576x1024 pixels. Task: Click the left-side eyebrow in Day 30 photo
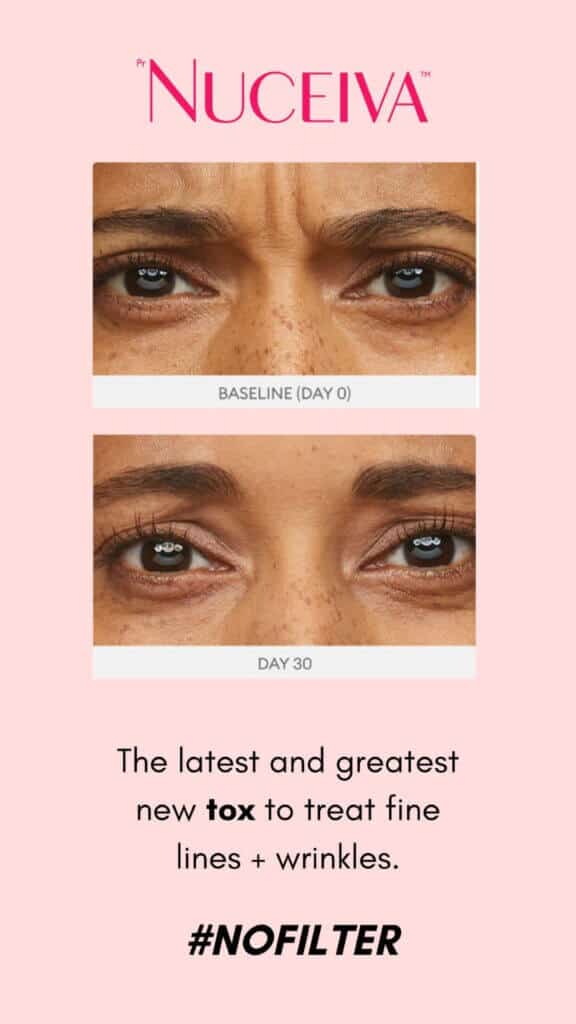pos(167,481)
